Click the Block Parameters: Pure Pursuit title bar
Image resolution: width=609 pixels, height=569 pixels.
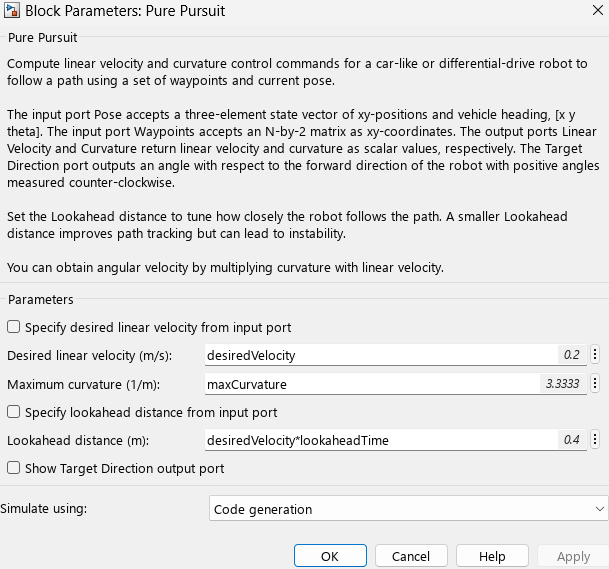click(300, 13)
